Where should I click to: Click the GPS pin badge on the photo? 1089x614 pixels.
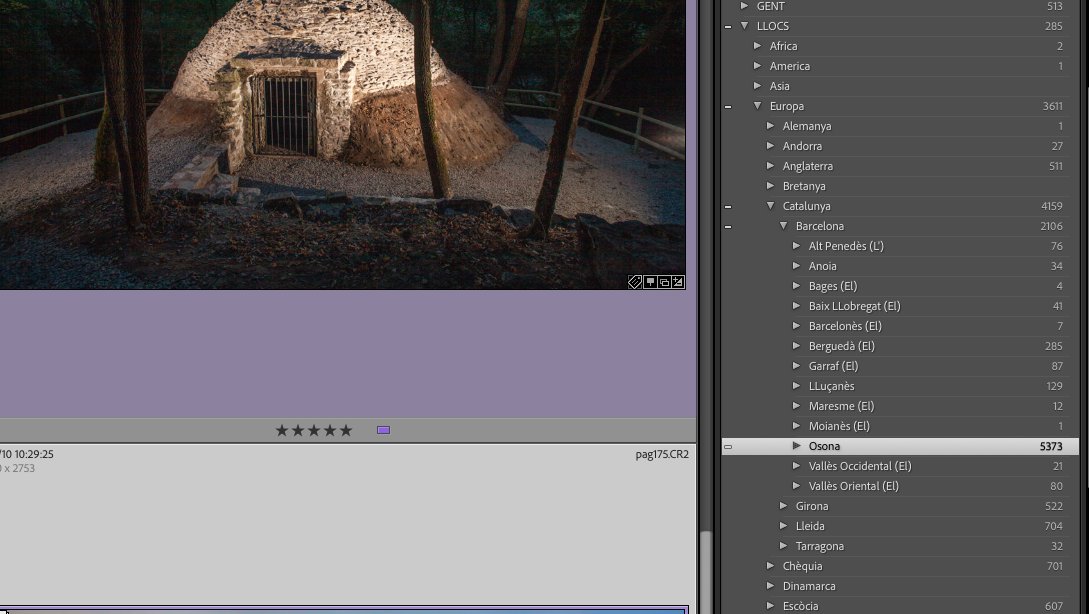pyautogui.click(x=650, y=282)
